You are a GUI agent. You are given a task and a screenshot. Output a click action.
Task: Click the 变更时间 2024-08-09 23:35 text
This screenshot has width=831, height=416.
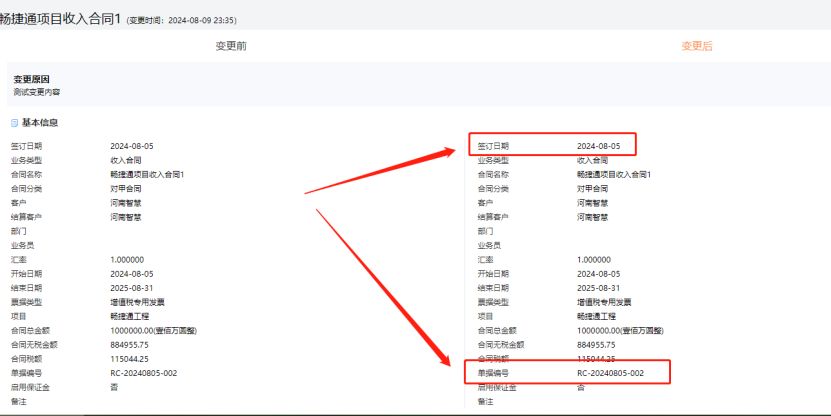tap(181, 21)
